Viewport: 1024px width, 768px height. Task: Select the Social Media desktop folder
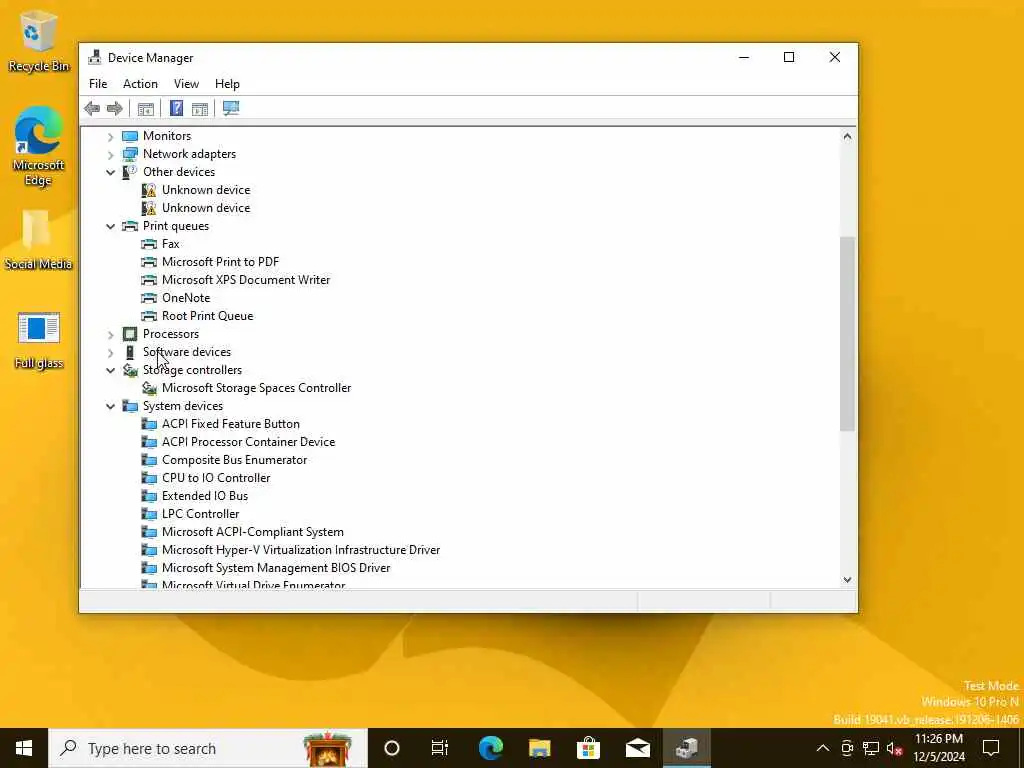38,240
